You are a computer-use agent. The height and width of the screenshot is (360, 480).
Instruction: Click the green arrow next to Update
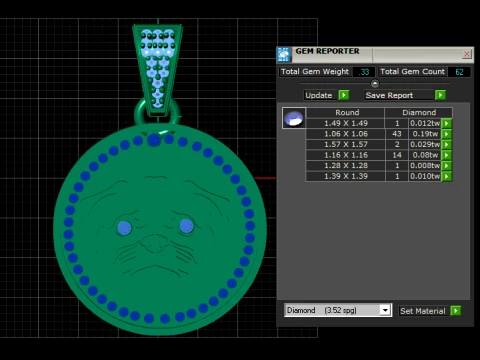click(344, 95)
